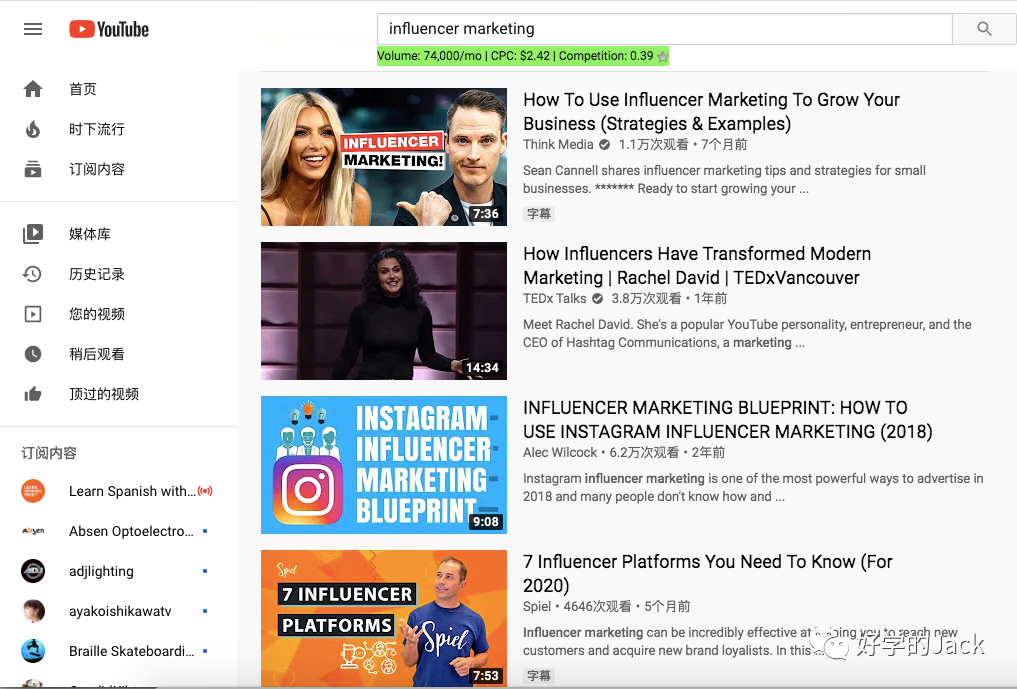Open the hamburger guide menu
1017x689 pixels.
(33, 29)
